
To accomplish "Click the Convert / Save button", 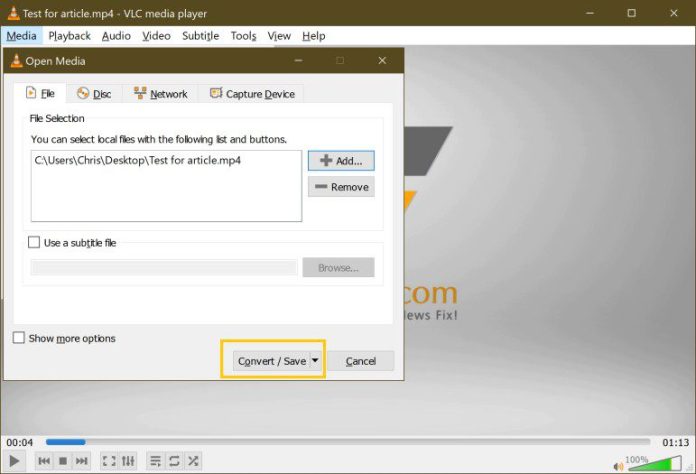I will (271, 361).
